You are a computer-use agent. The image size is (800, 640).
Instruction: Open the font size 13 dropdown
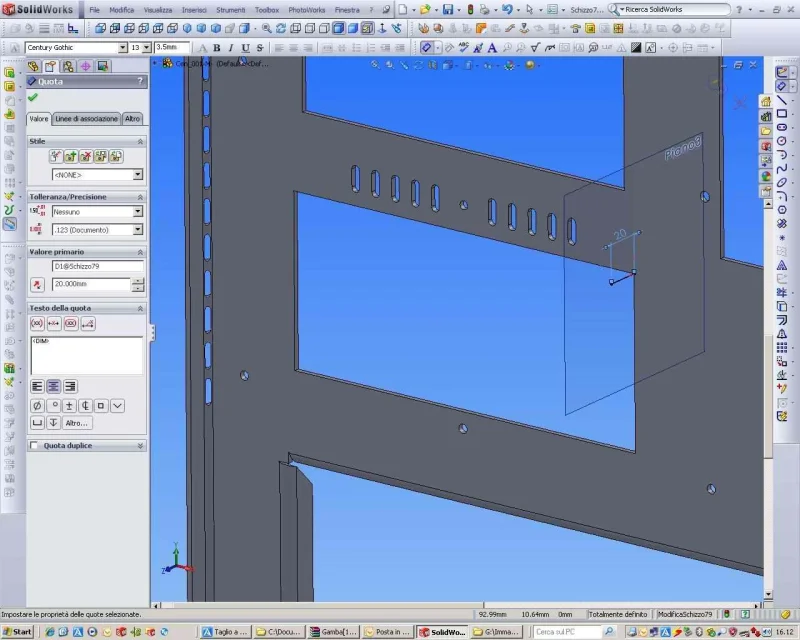[x=146, y=47]
